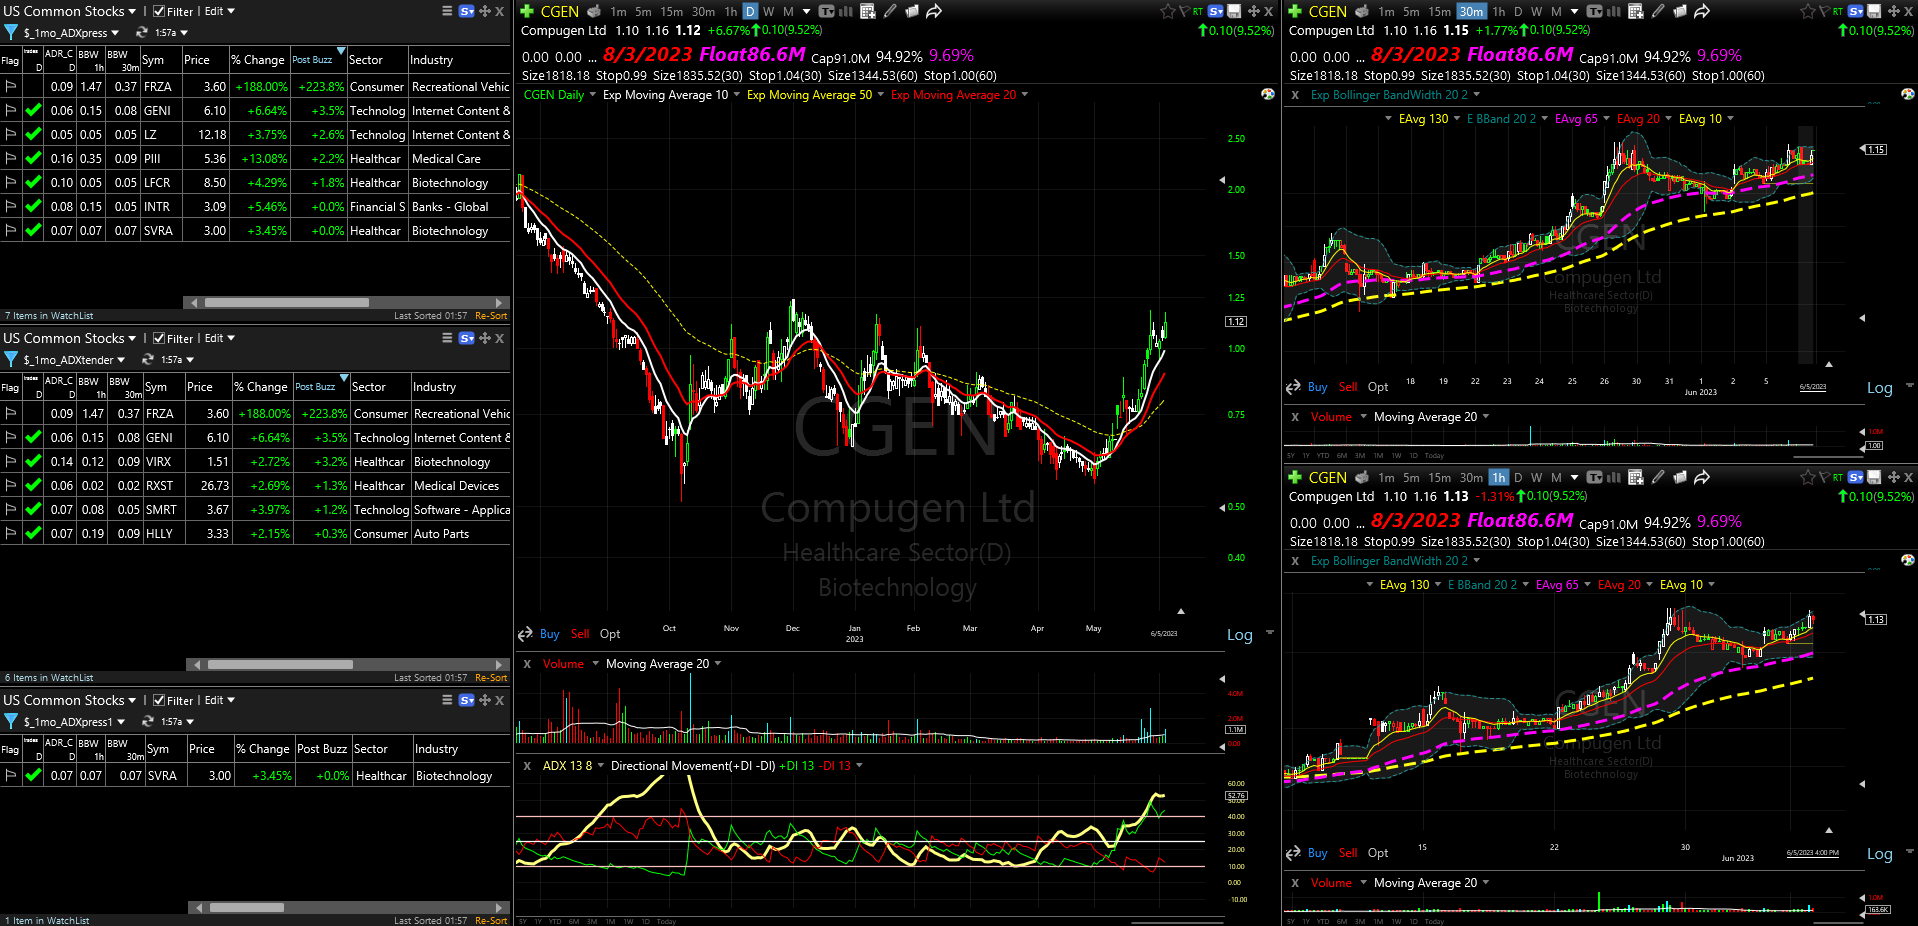The height and width of the screenshot is (926, 1918).
Task: Click the save floppy icon on daily chart
Action: click(x=1234, y=11)
